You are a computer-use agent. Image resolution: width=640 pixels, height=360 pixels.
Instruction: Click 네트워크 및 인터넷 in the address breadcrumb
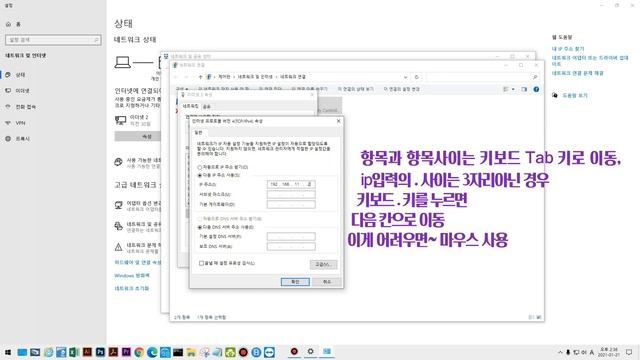[x=255, y=77]
